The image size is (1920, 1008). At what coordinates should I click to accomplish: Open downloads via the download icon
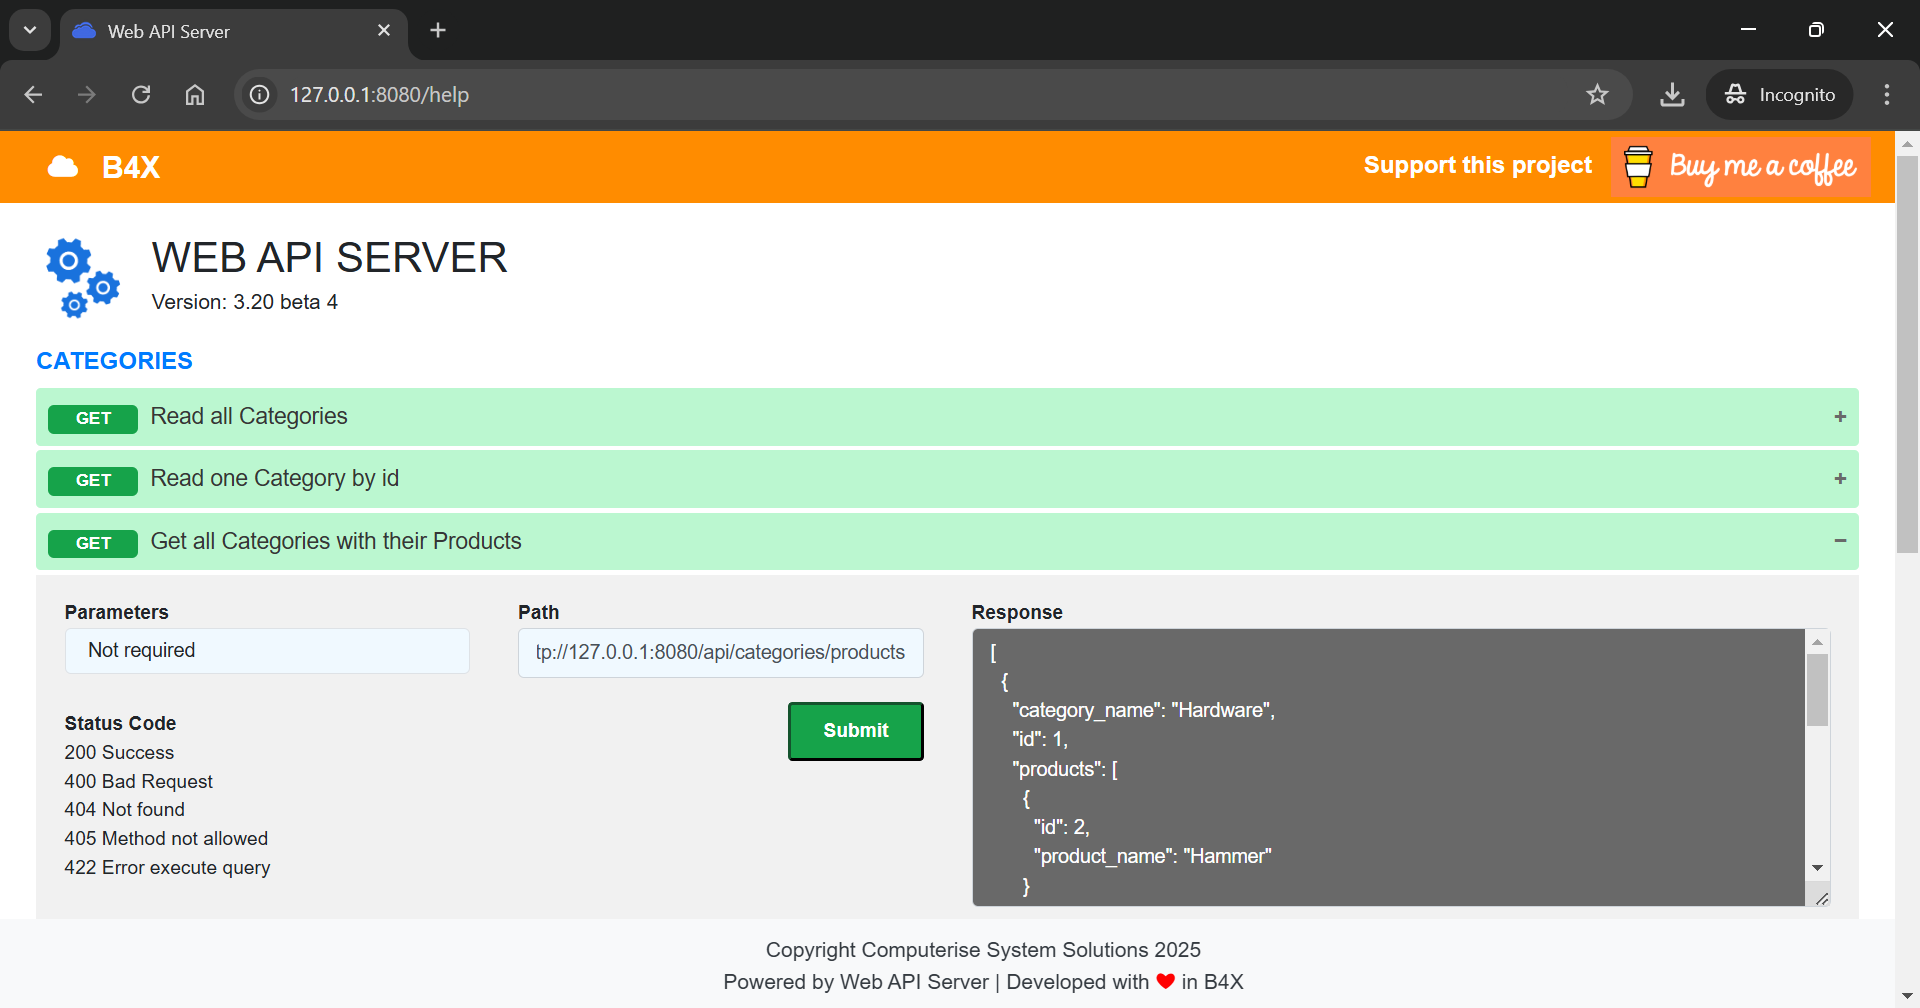[x=1672, y=94]
